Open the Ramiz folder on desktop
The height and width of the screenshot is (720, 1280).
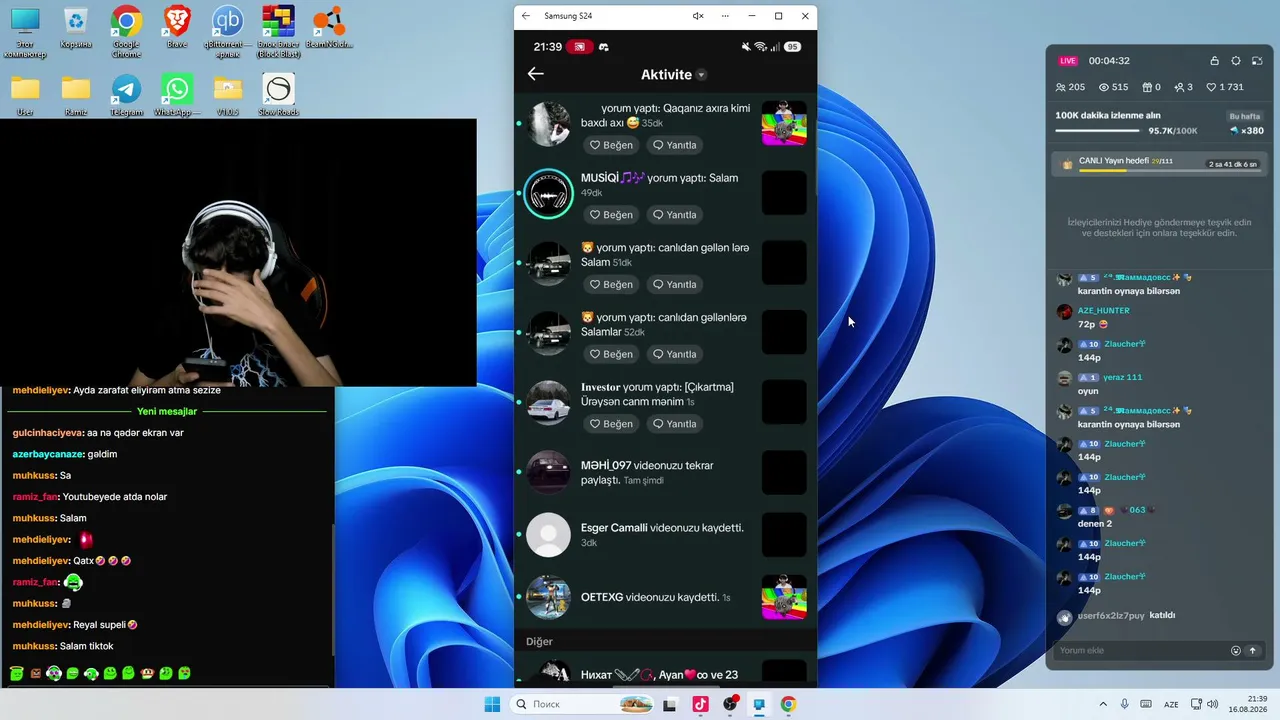tap(76, 95)
